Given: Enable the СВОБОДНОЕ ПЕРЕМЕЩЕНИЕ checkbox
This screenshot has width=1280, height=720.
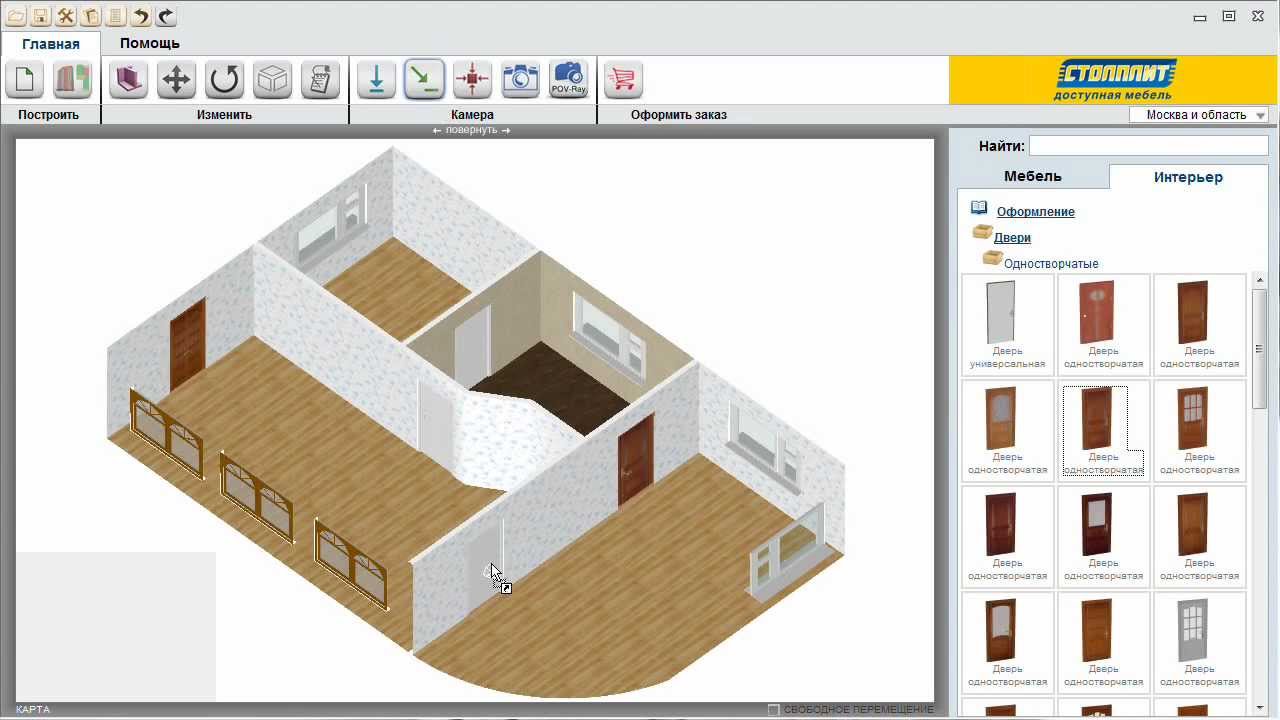Looking at the screenshot, I should click(773, 709).
